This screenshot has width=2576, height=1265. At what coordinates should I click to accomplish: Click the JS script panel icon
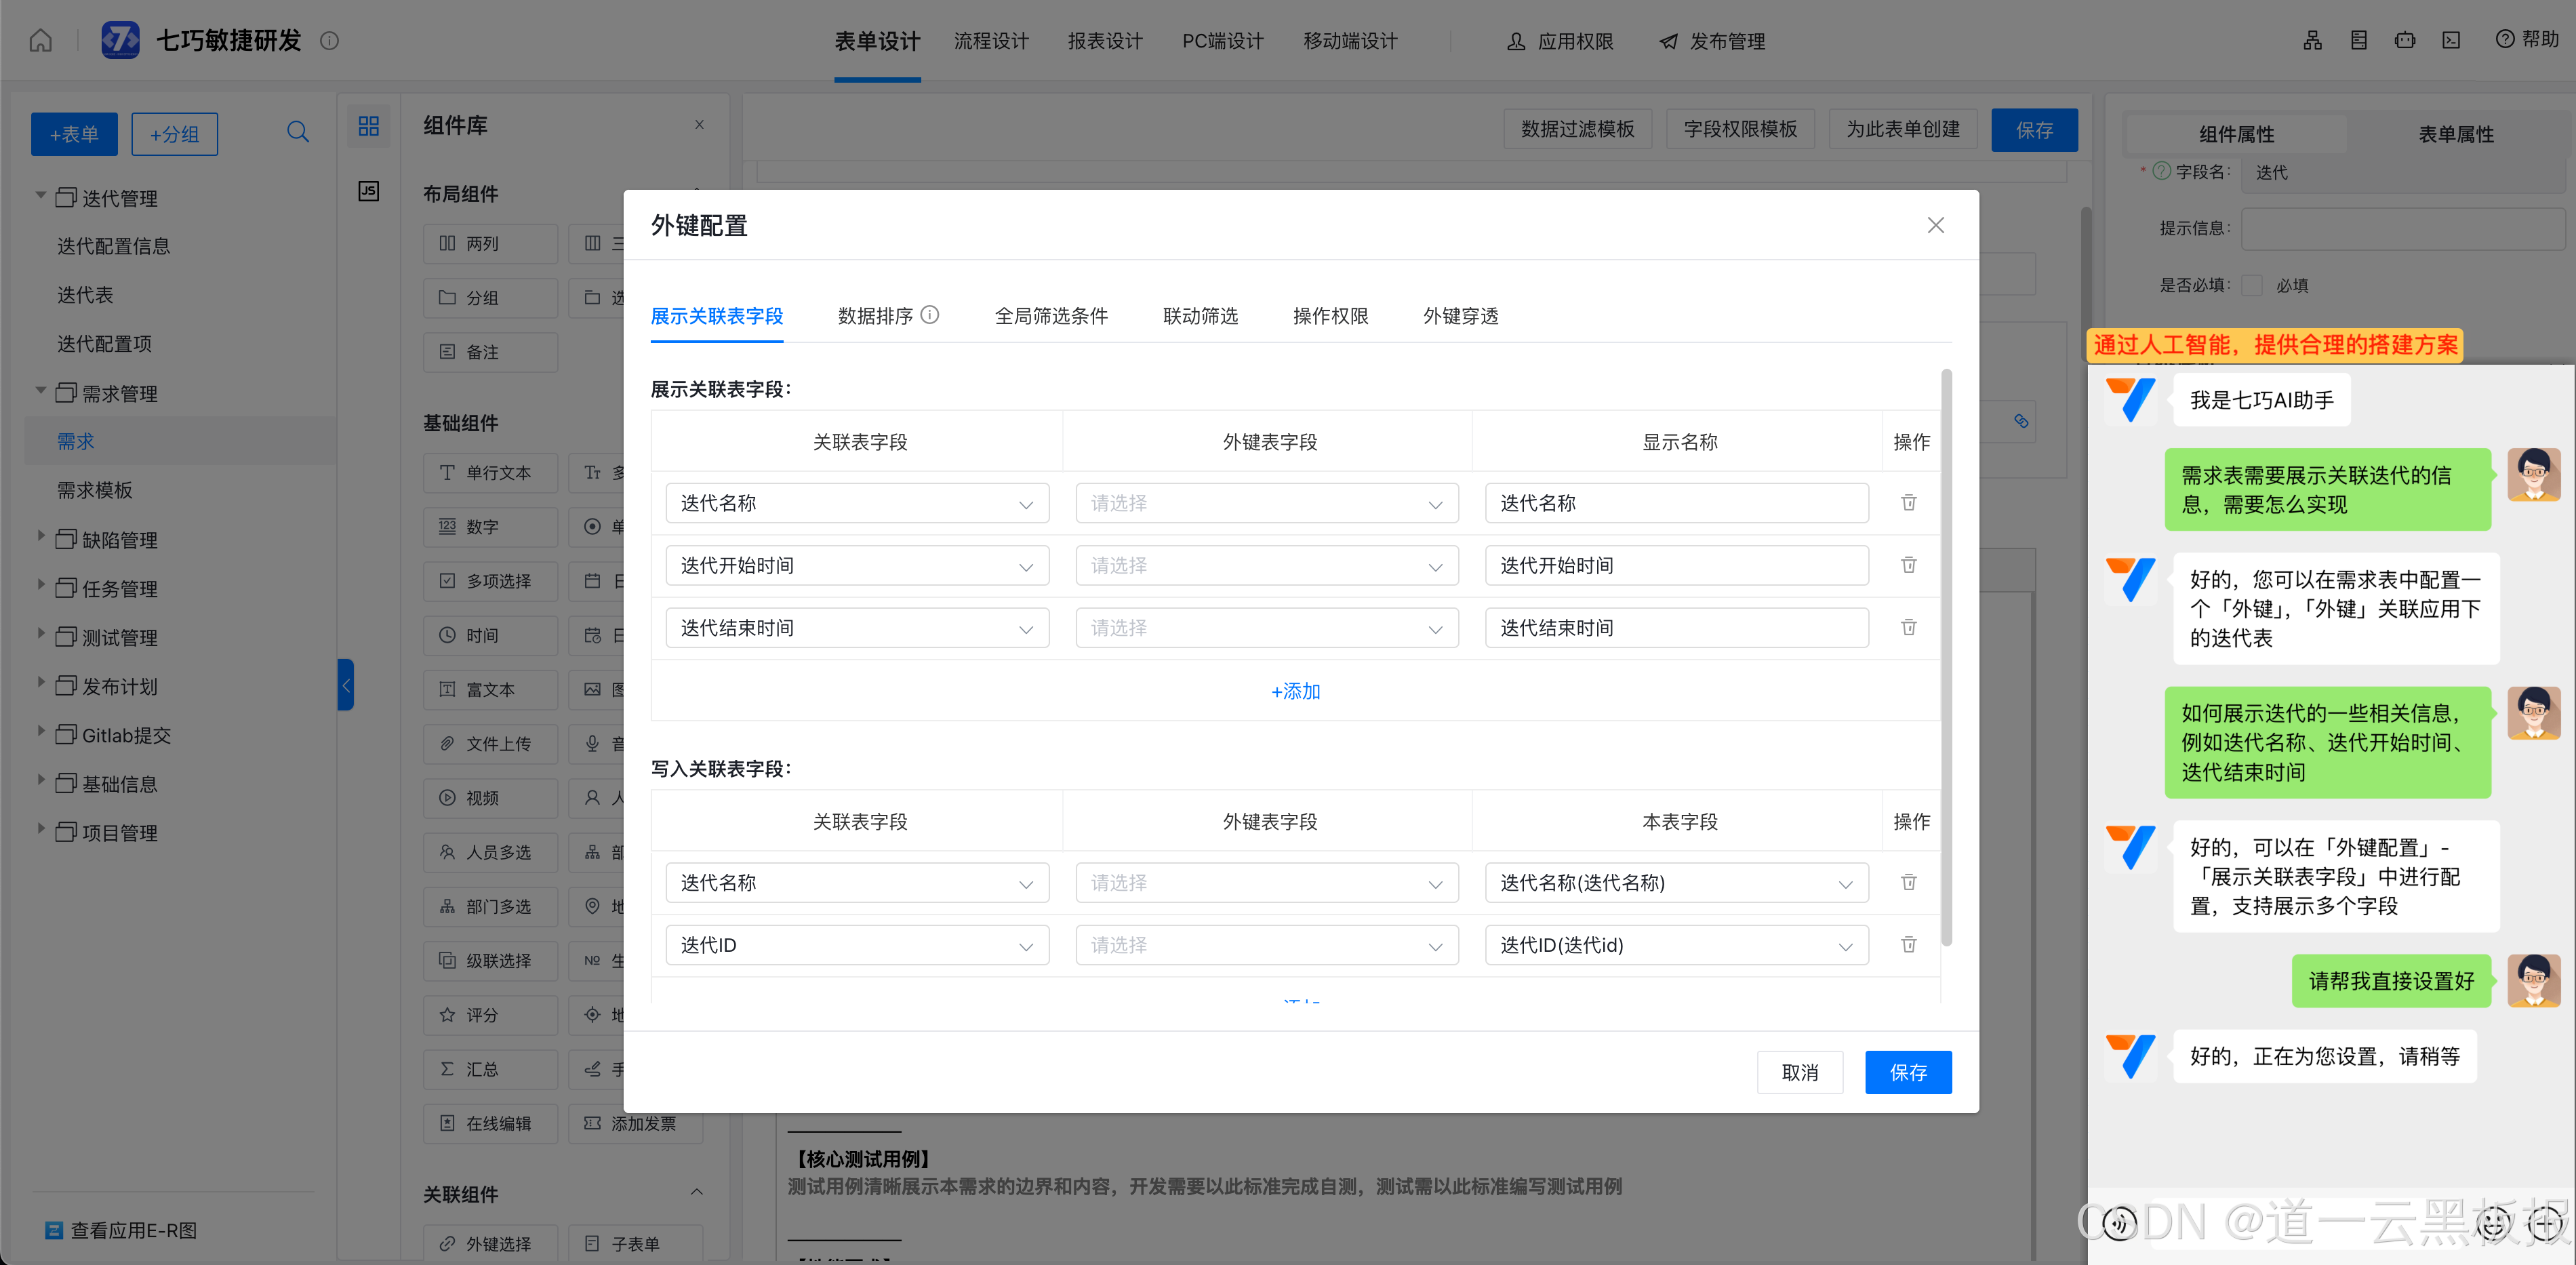tap(368, 191)
